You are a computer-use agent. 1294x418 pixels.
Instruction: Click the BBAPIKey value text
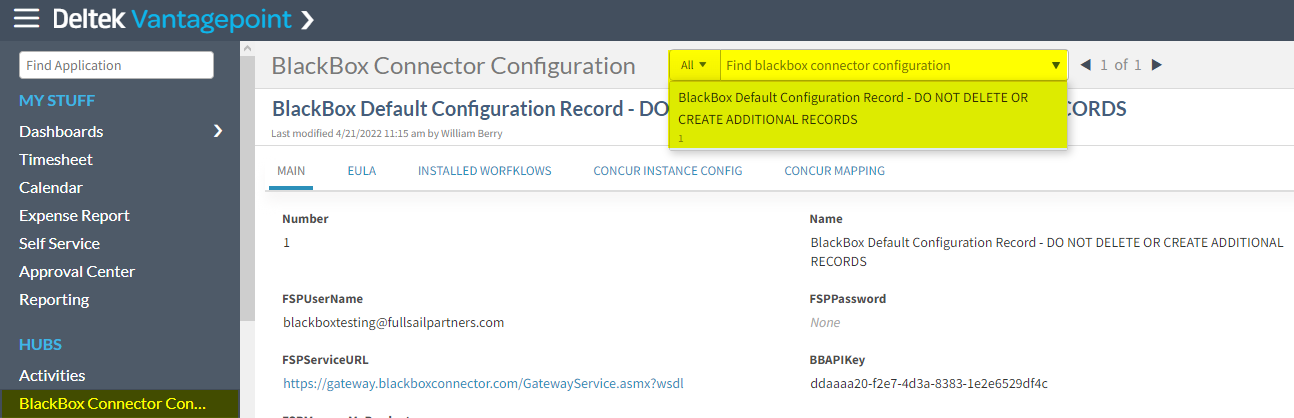[929, 383]
